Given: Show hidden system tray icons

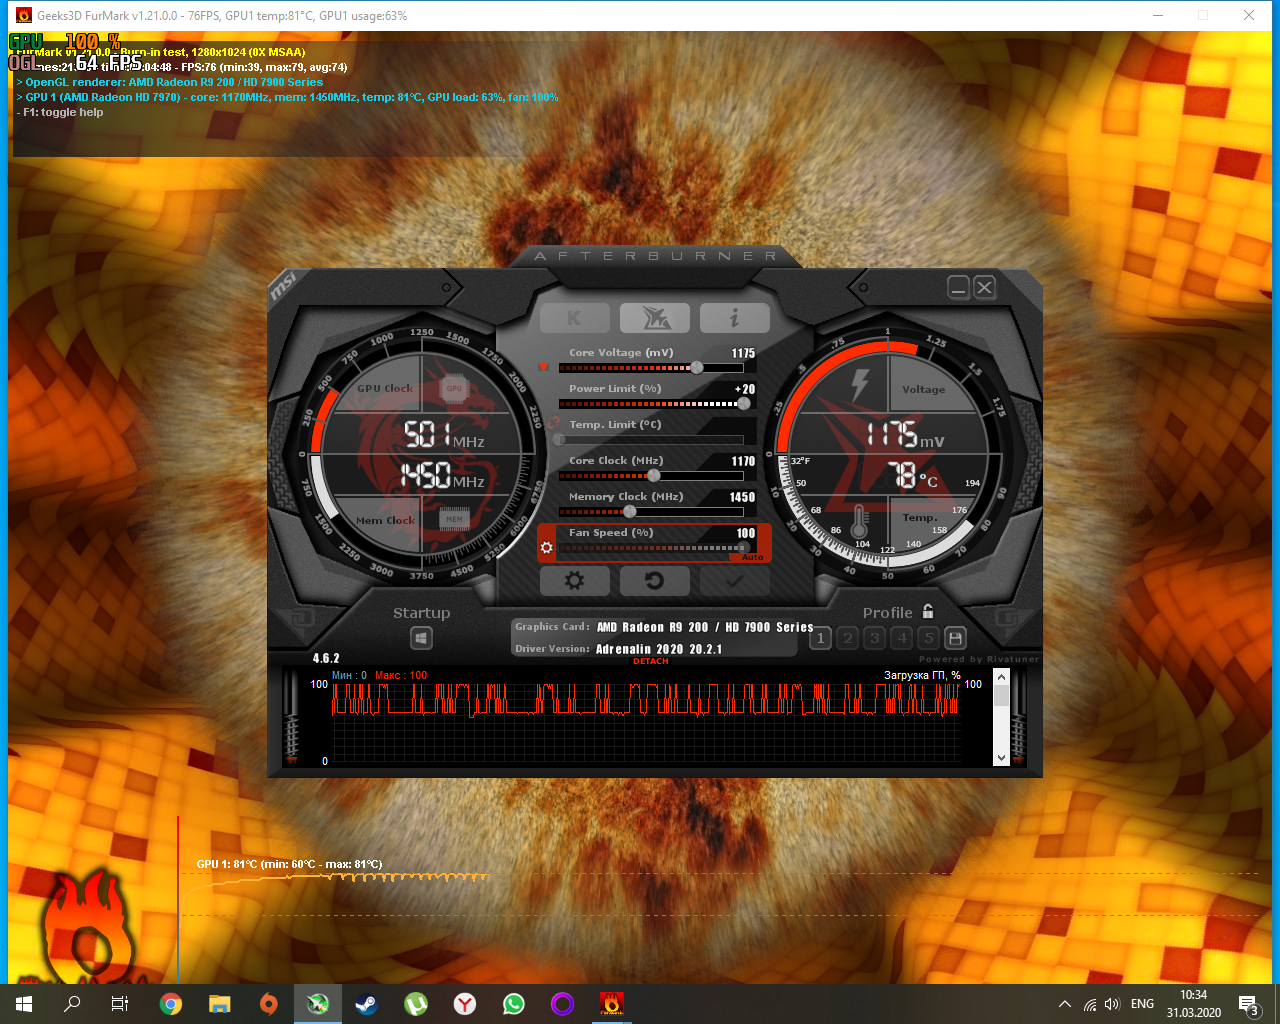Looking at the screenshot, I should coord(1065,1004).
